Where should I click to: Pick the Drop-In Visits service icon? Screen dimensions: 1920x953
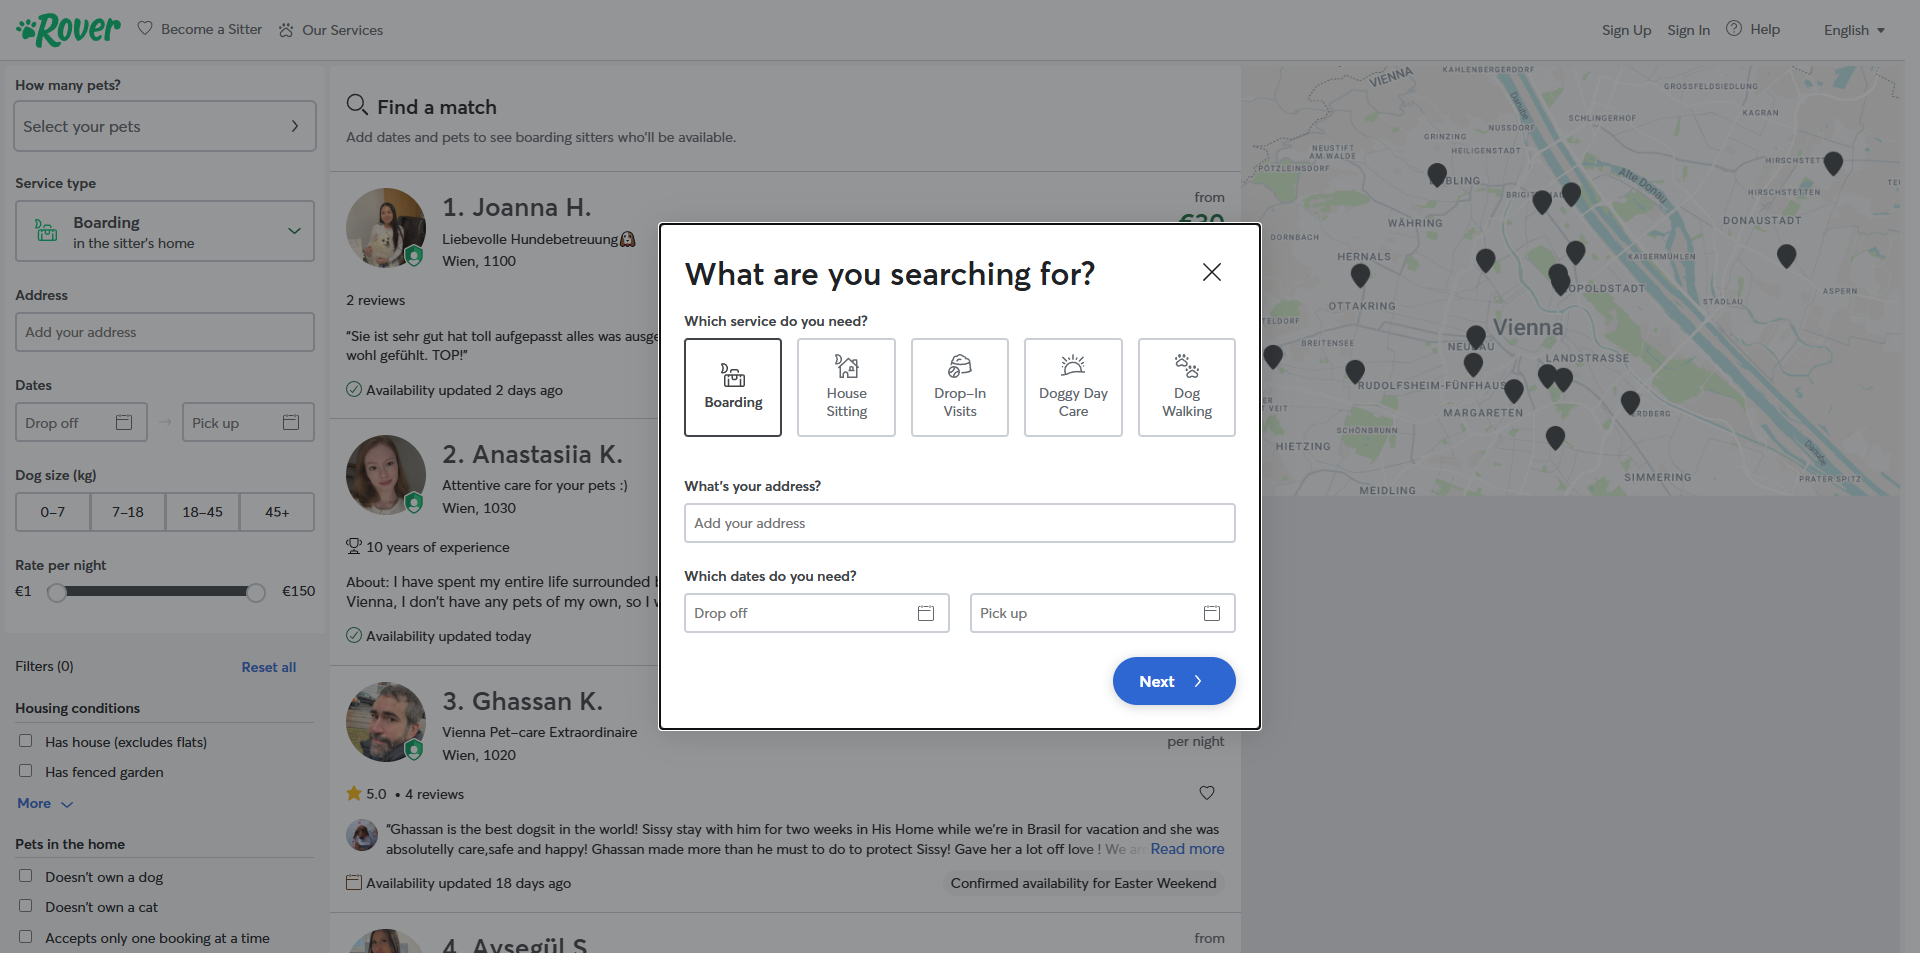click(x=959, y=366)
